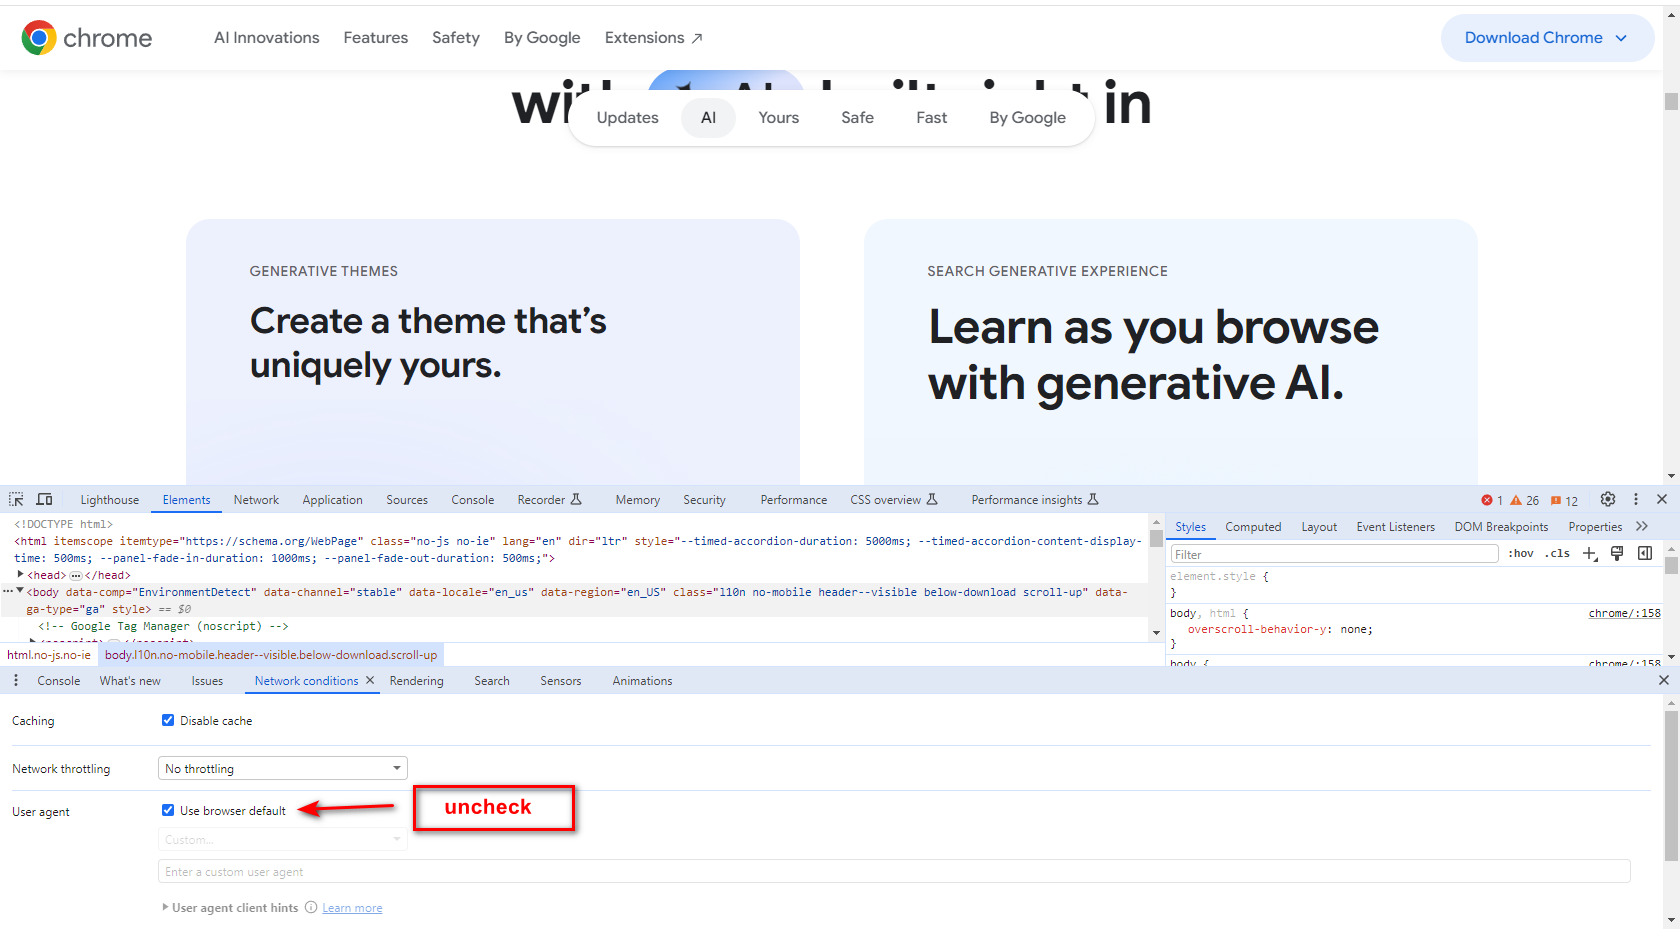Image resolution: width=1680 pixels, height=929 pixels.
Task: Select the Inspect element tool
Action: [x=15, y=499]
